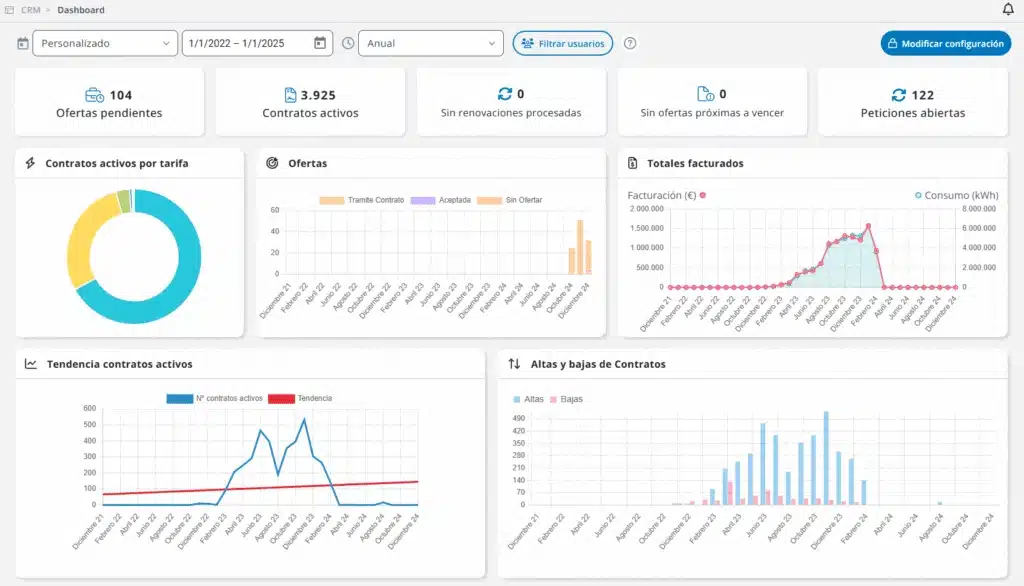
Task: Click the Modificar configuración button
Action: pos(945,44)
